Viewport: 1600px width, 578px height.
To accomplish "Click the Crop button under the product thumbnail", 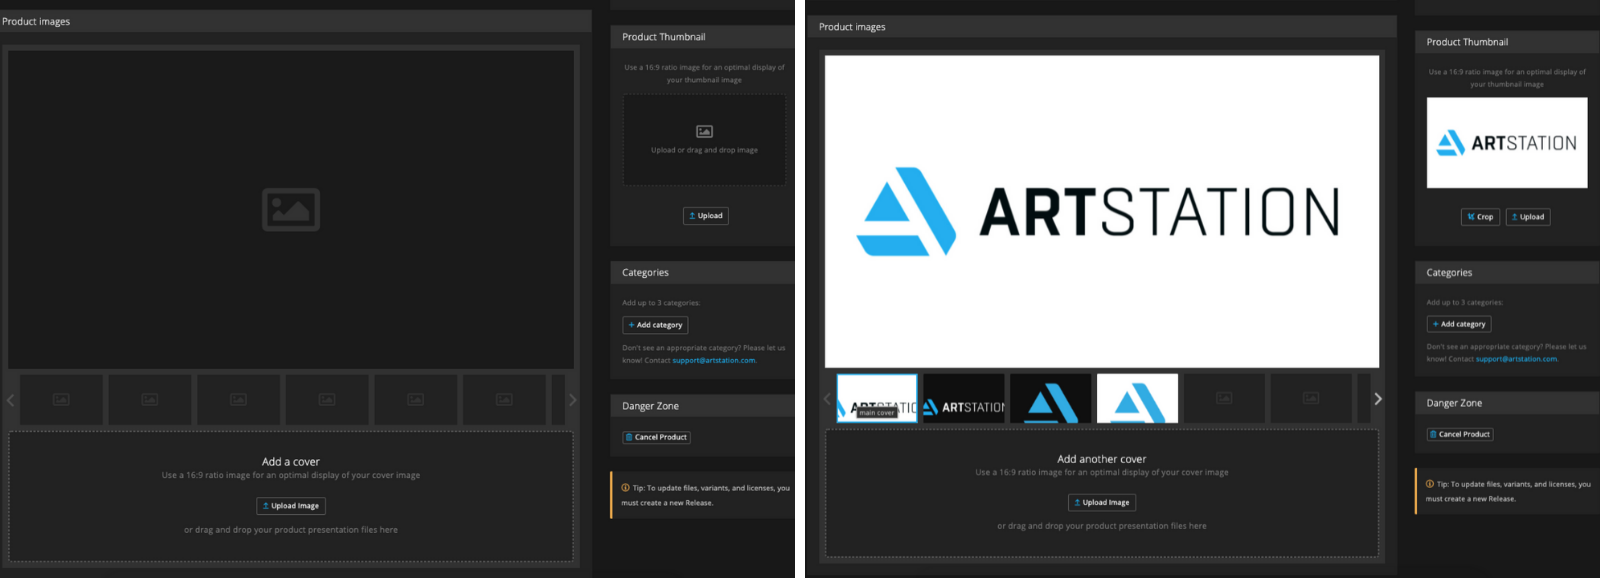I will pos(1480,217).
